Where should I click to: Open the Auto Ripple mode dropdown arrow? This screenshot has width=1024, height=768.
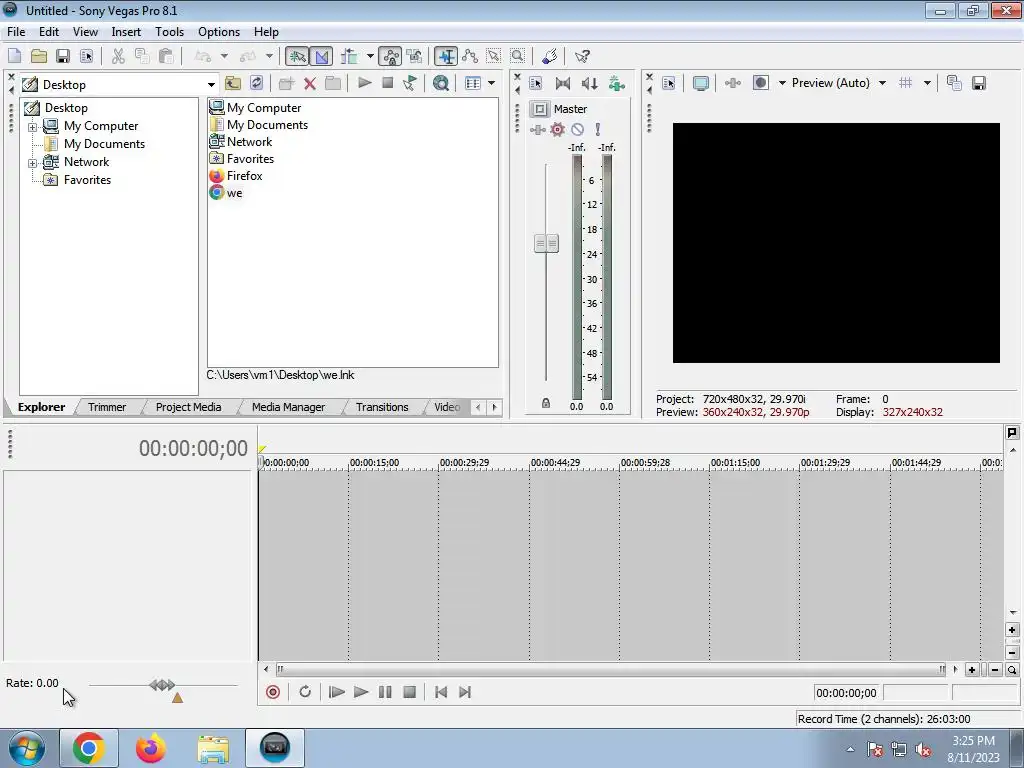370,56
